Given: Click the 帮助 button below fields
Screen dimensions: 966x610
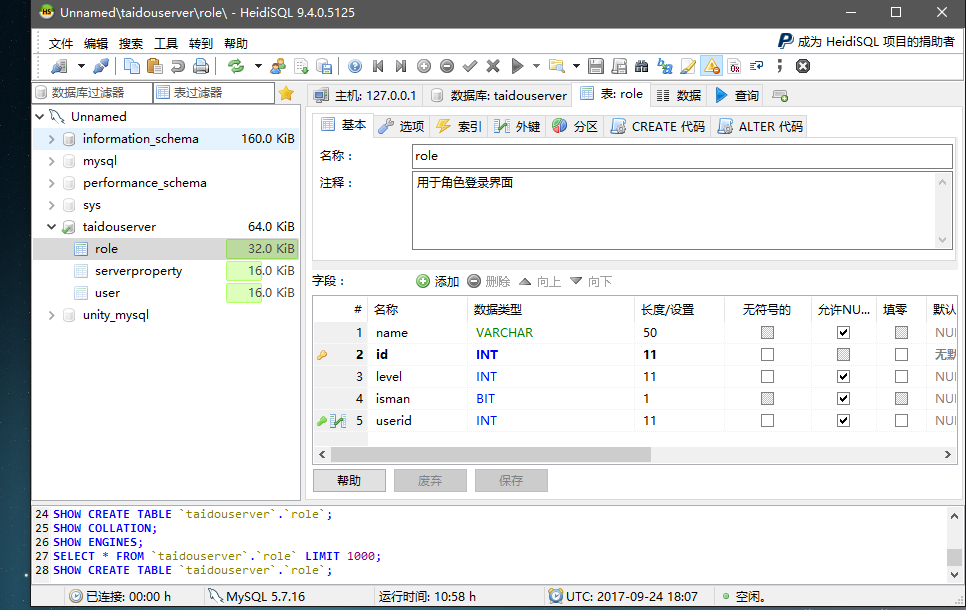Looking at the screenshot, I should 349,481.
